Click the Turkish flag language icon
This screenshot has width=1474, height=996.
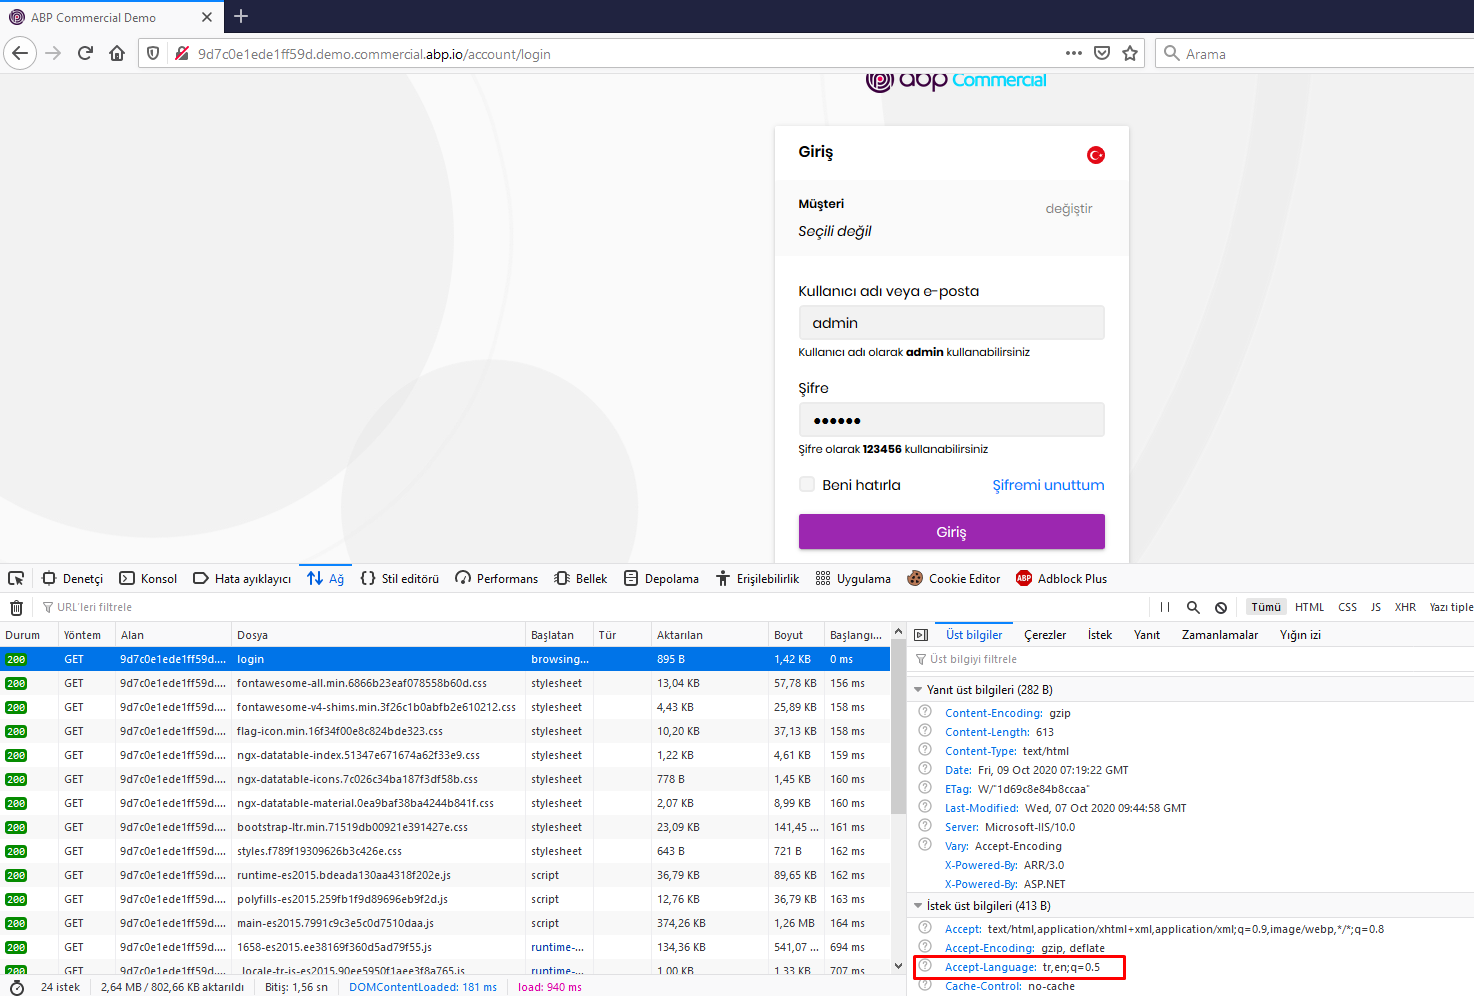(1096, 154)
